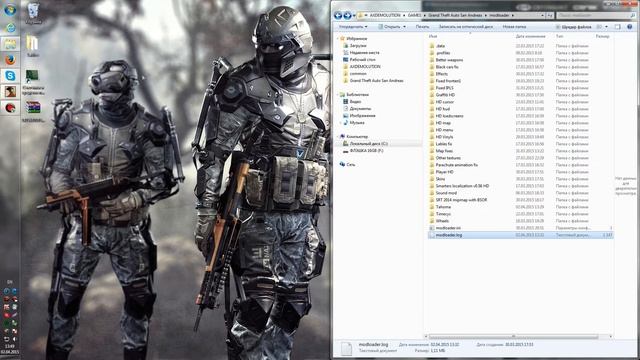Select the Better weapons folder icon
The width and height of the screenshot is (640, 360).
(x=432, y=60)
